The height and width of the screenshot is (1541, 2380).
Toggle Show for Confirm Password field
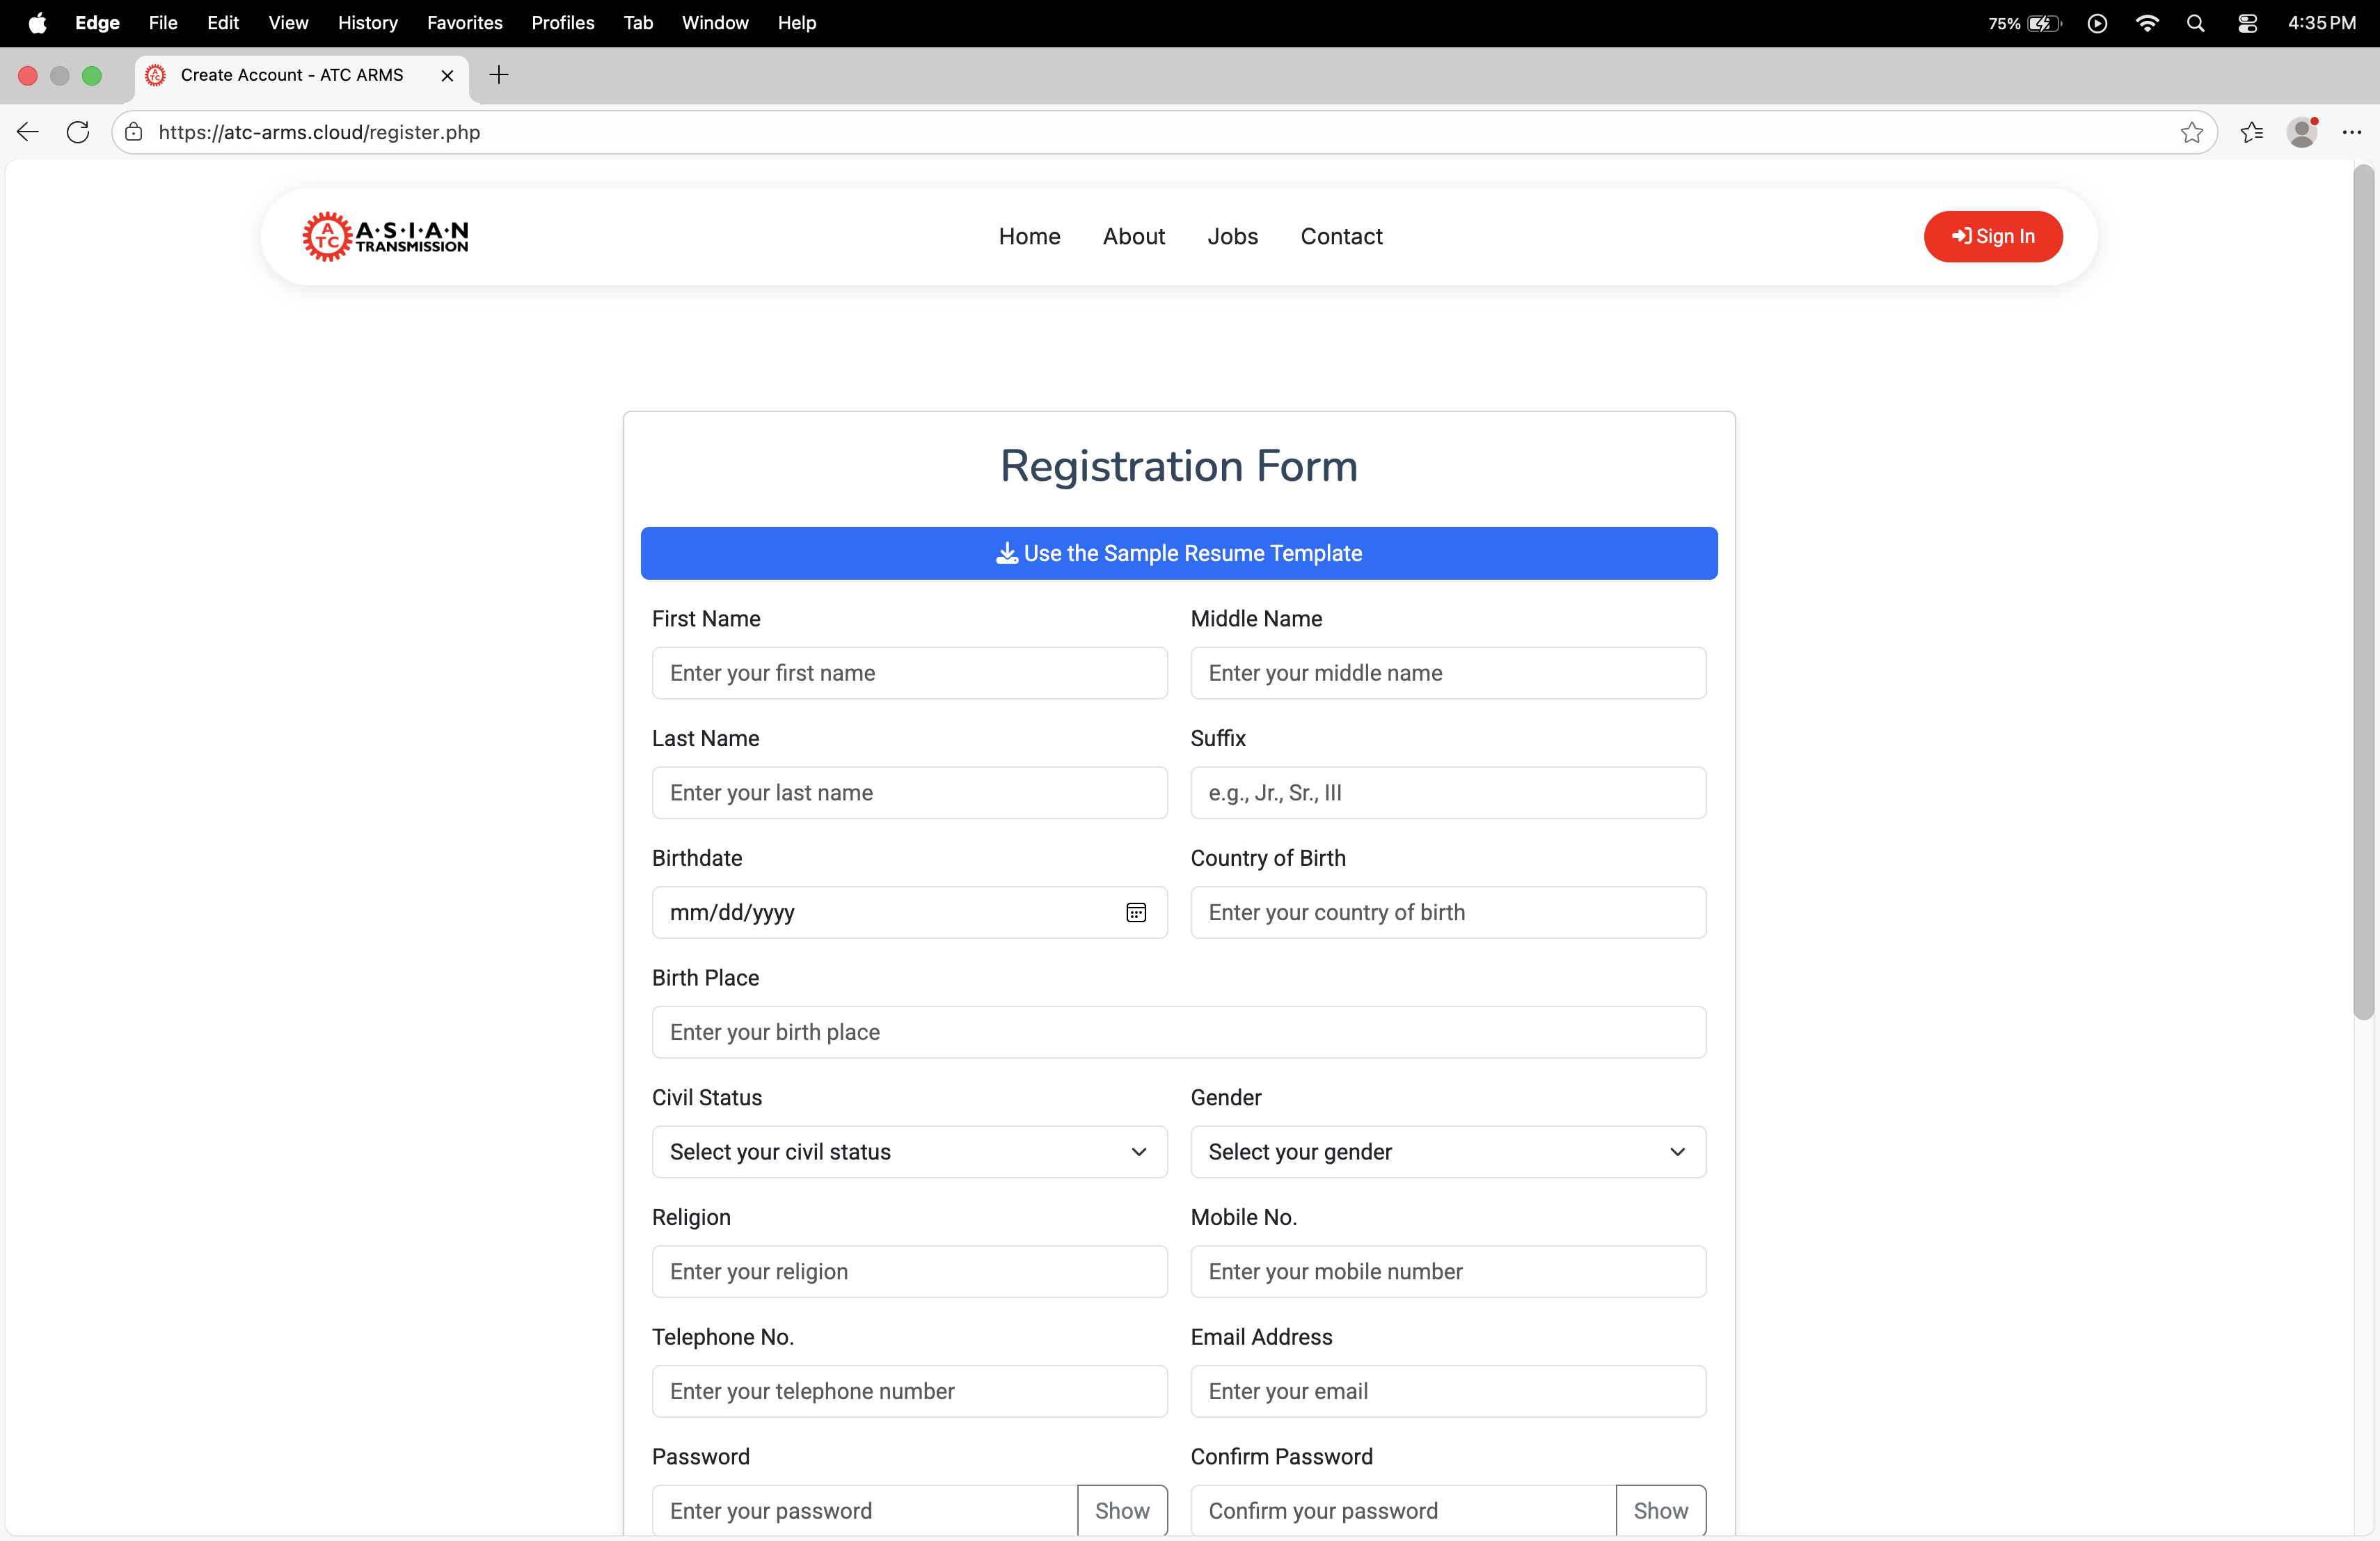point(1660,1510)
